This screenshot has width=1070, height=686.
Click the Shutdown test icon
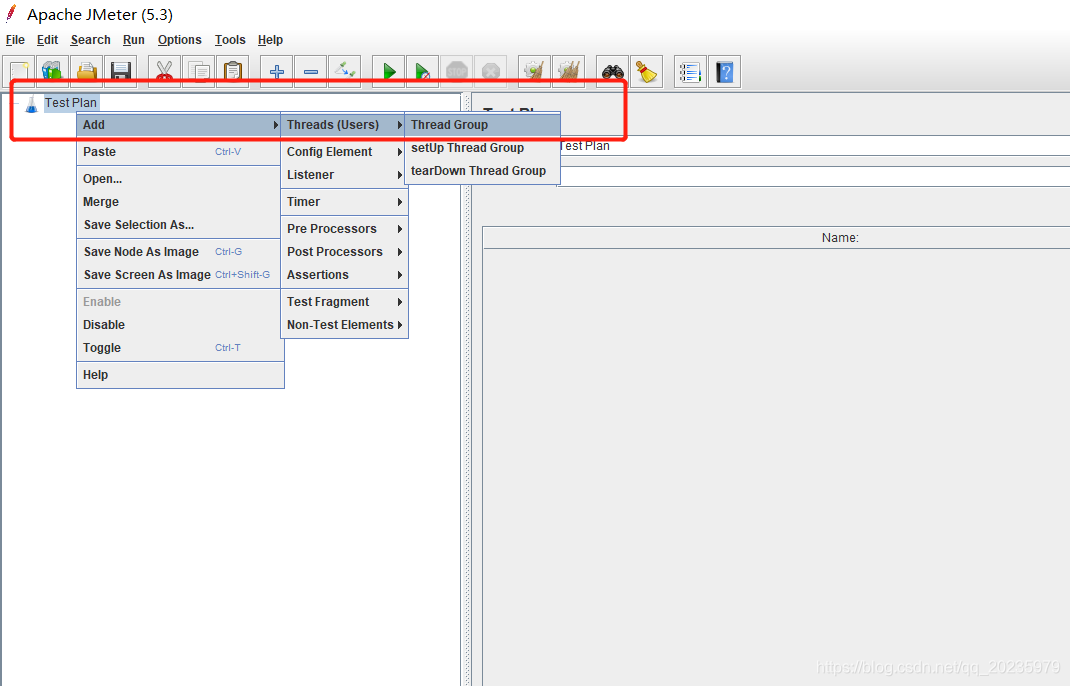click(491, 71)
